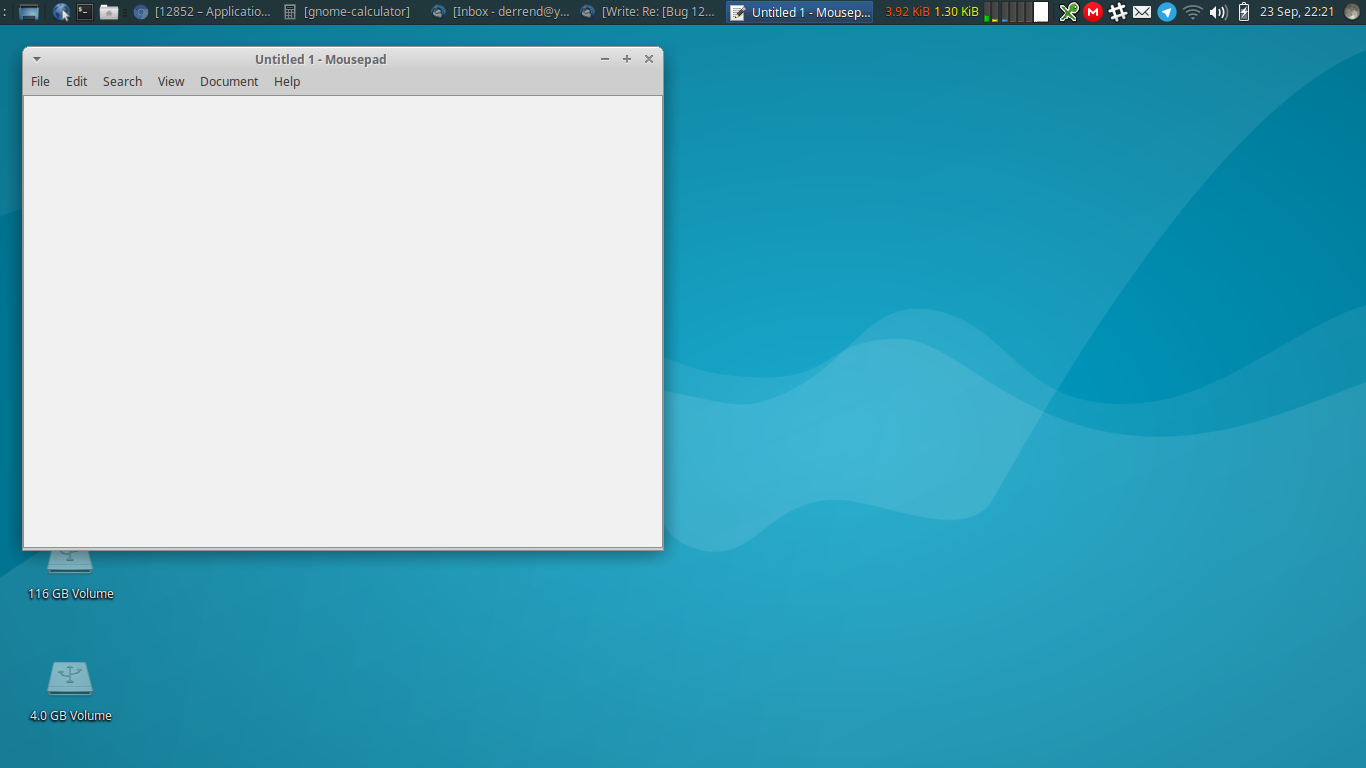Open the Wi-Fi network indicator
Screen dimensions: 1366x768
click(1192, 12)
